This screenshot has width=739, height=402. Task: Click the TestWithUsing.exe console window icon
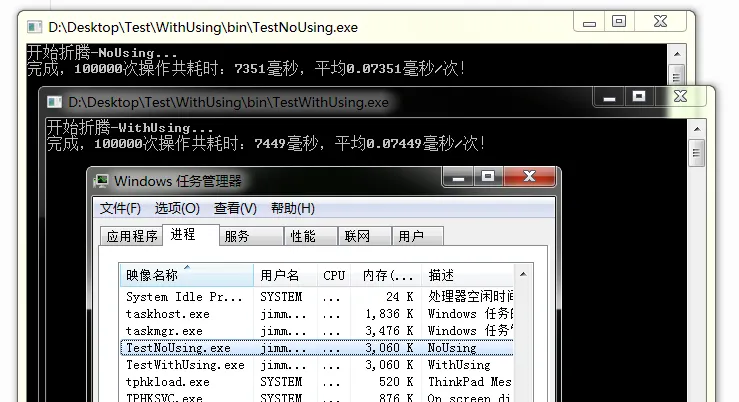click(54, 102)
